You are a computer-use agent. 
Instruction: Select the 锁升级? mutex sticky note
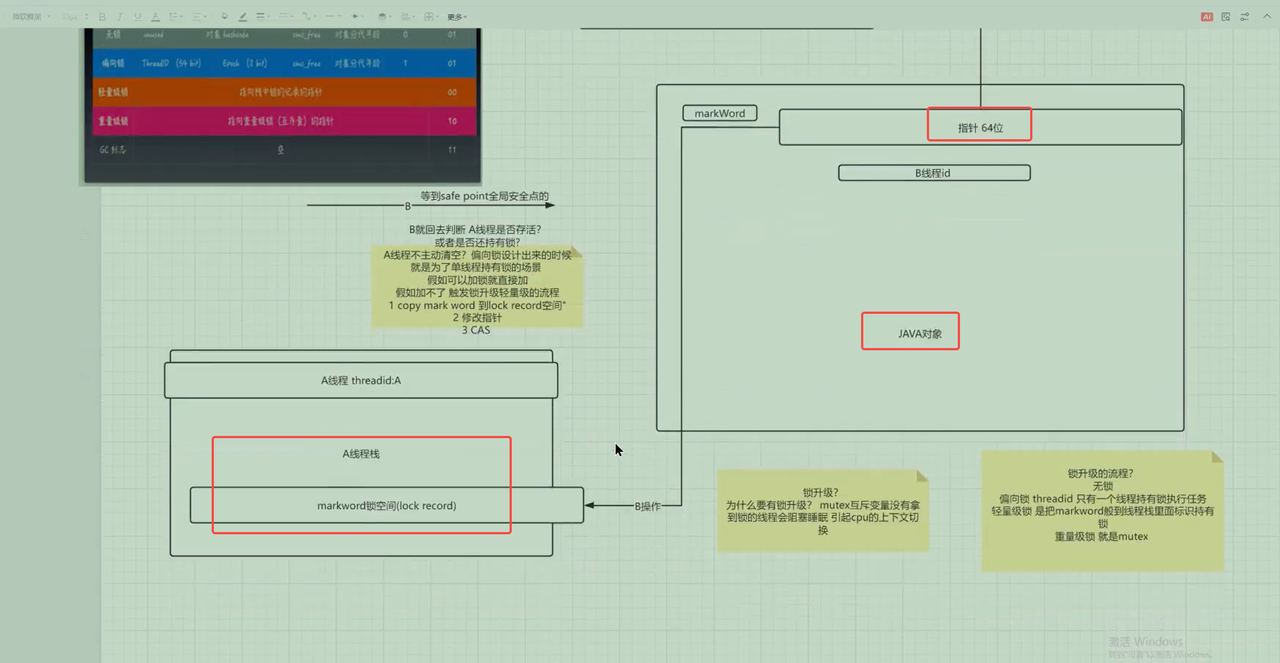pyautogui.click(x=823, y=510)
